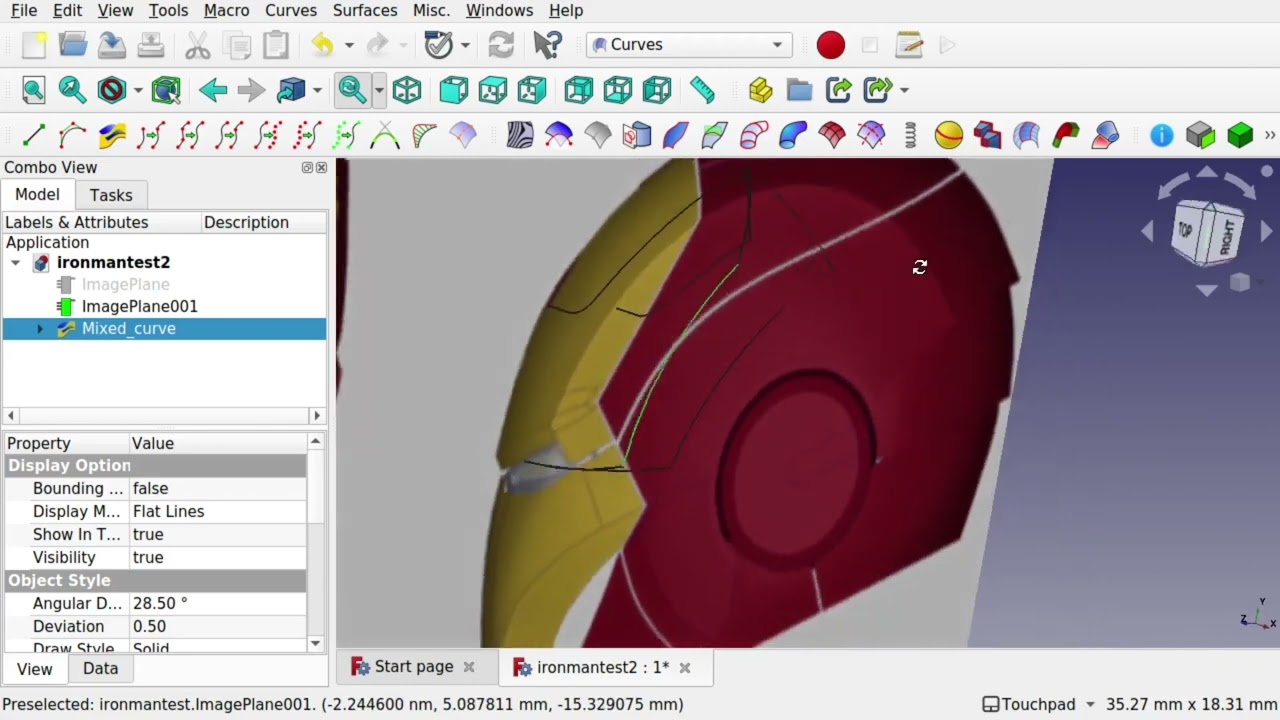Screen dimensions: 1280x720
Task: Click the Open file folder icon
Action: pyautogui.click(x=73, y=45)
